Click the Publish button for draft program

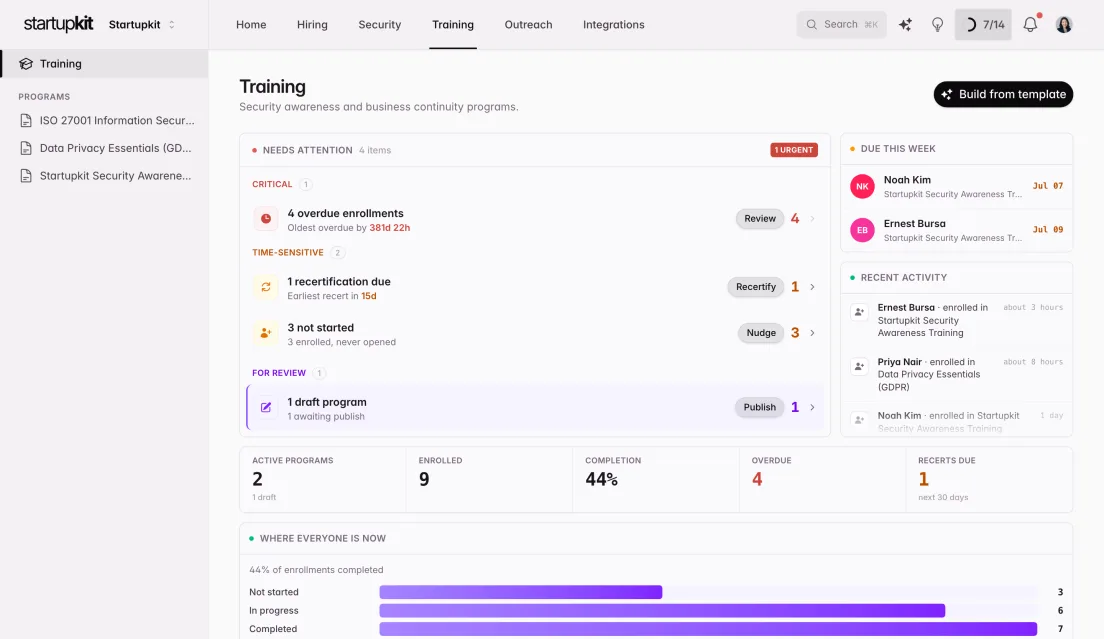coord(759,407)
